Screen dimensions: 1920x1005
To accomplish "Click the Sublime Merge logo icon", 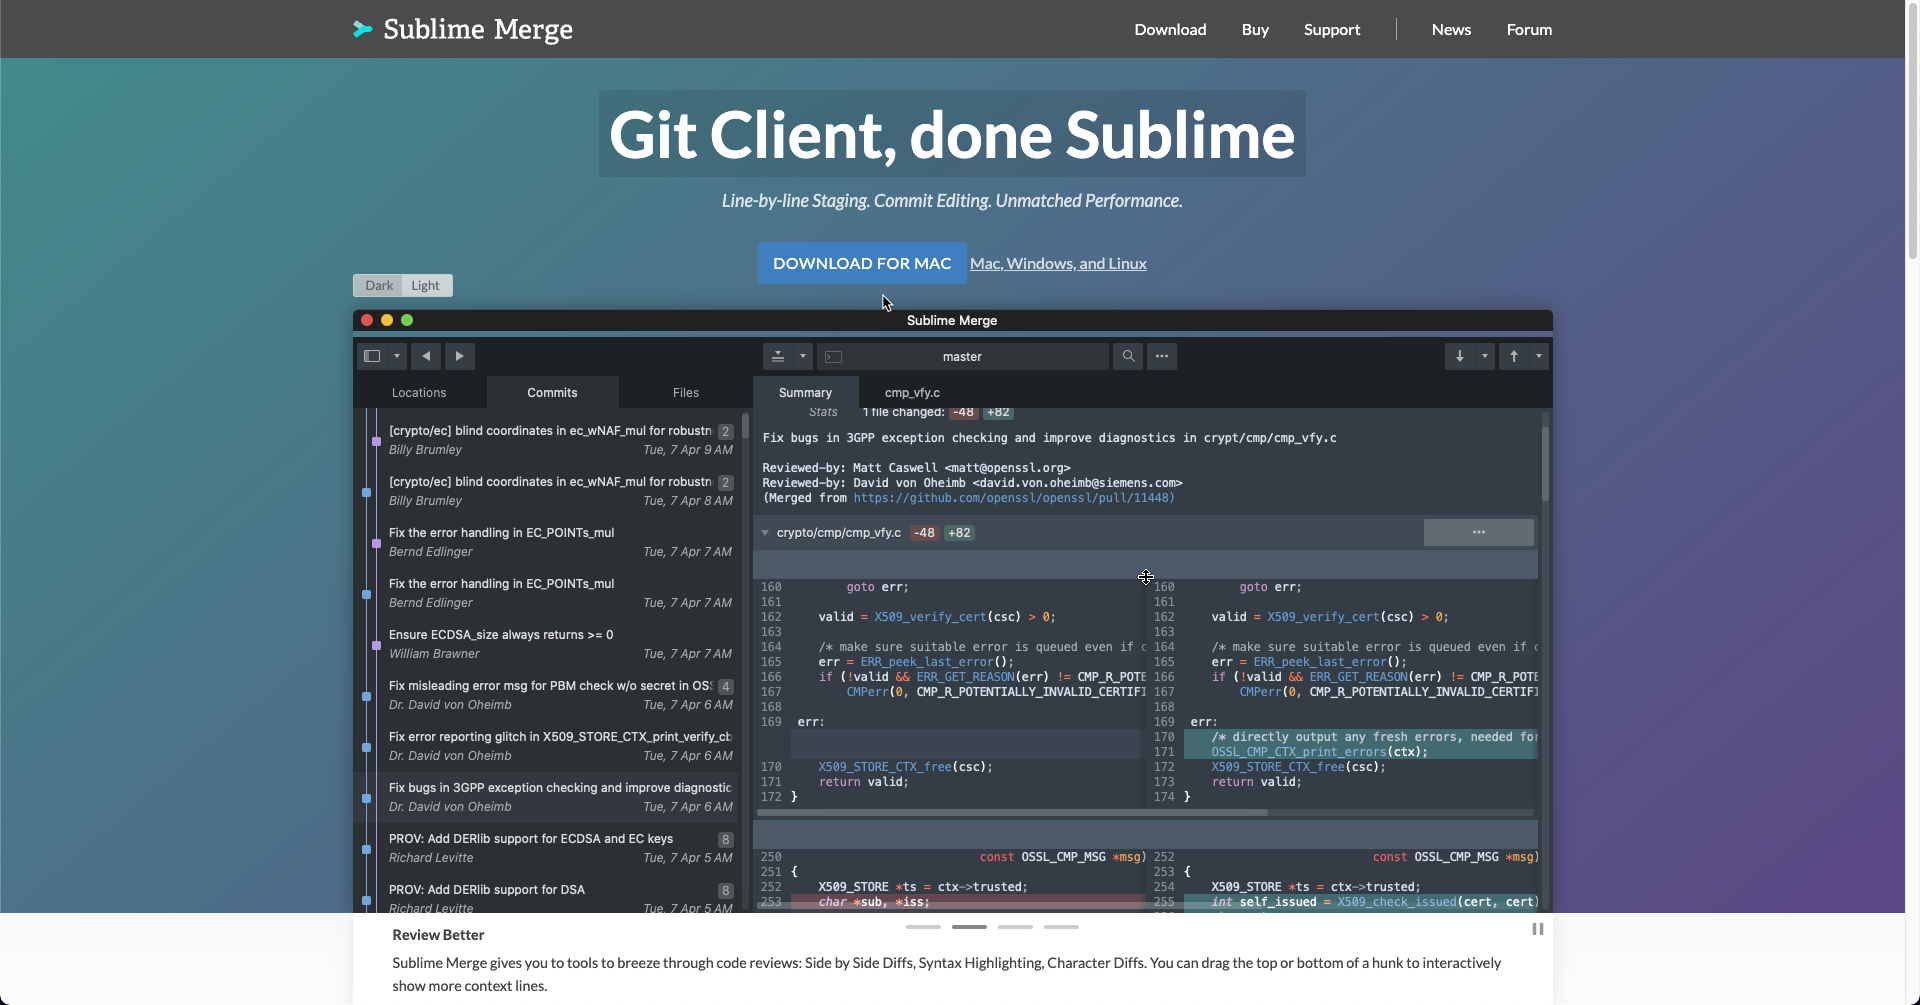I will 362,29.
